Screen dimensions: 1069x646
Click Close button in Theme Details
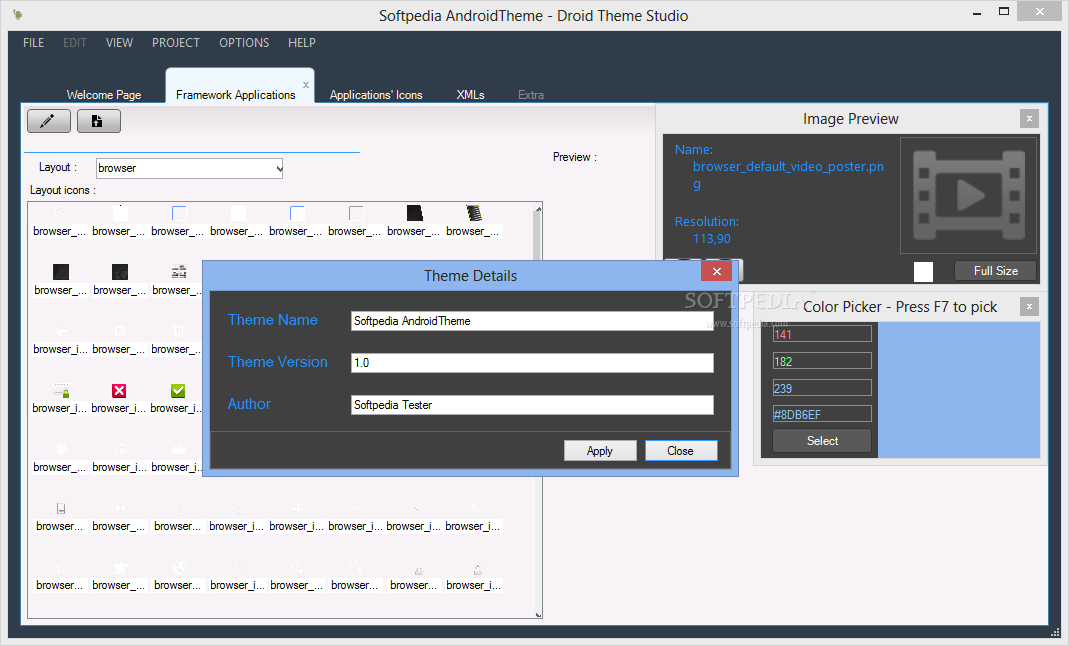(680, 450)
